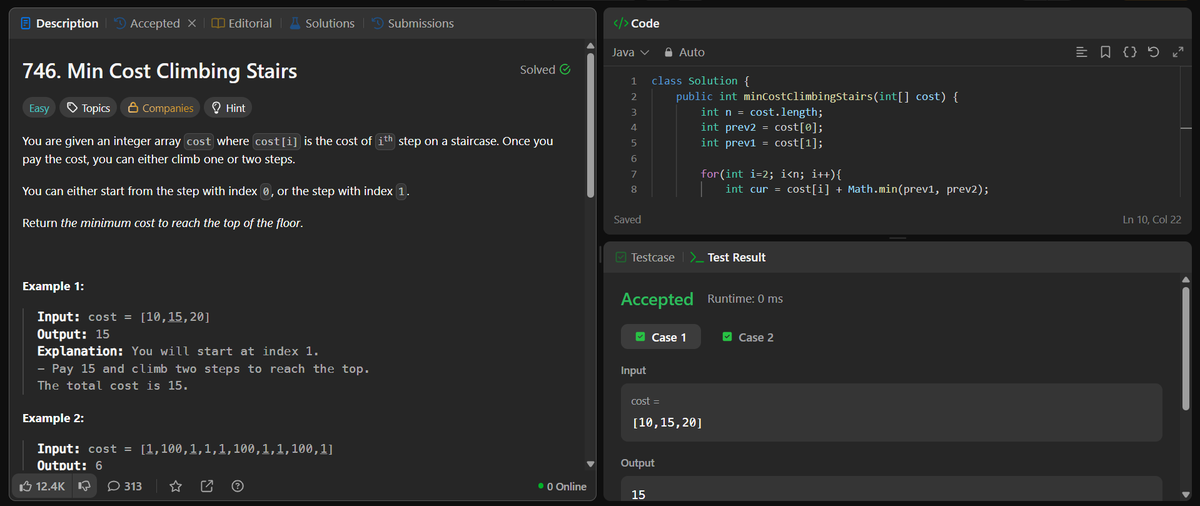Open the 313 comments icon
Viewport: 1200px width, 506px height.
[x=124, y=487]
